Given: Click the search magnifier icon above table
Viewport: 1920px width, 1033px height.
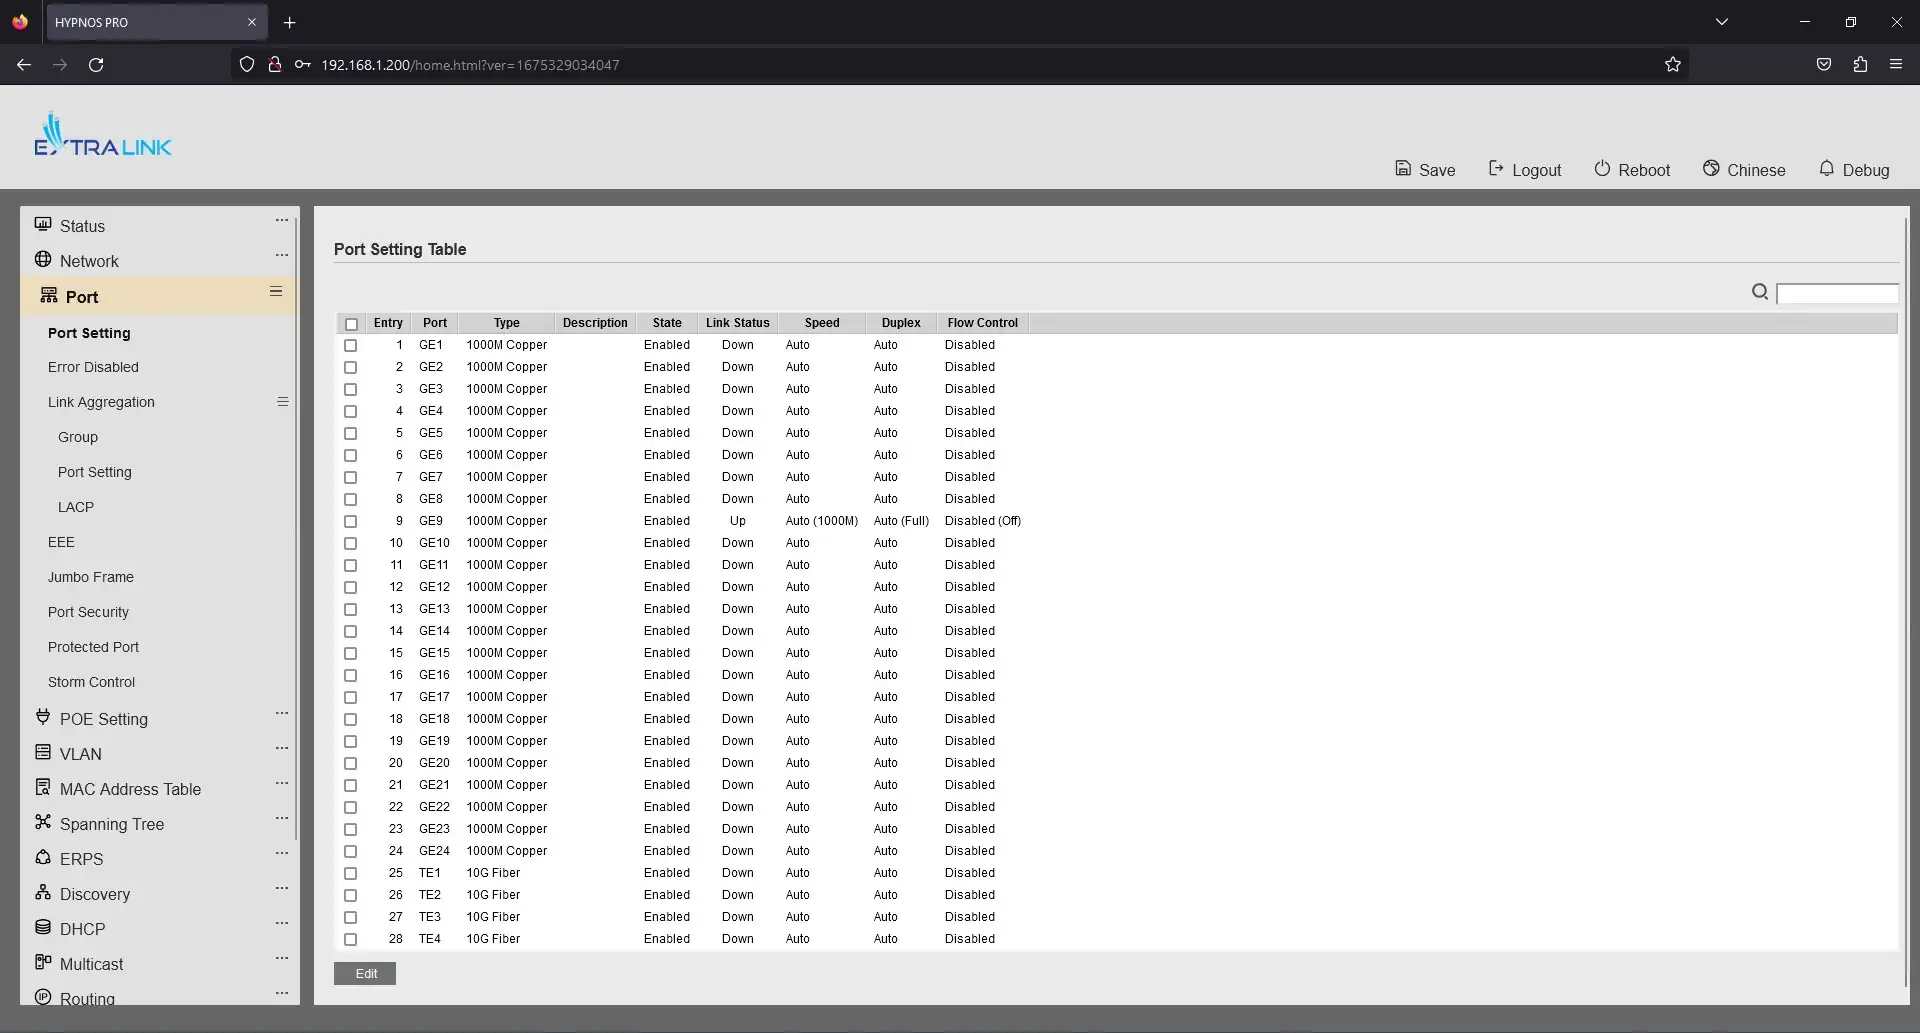Looking at the screenshot, I should (1760, 292).
